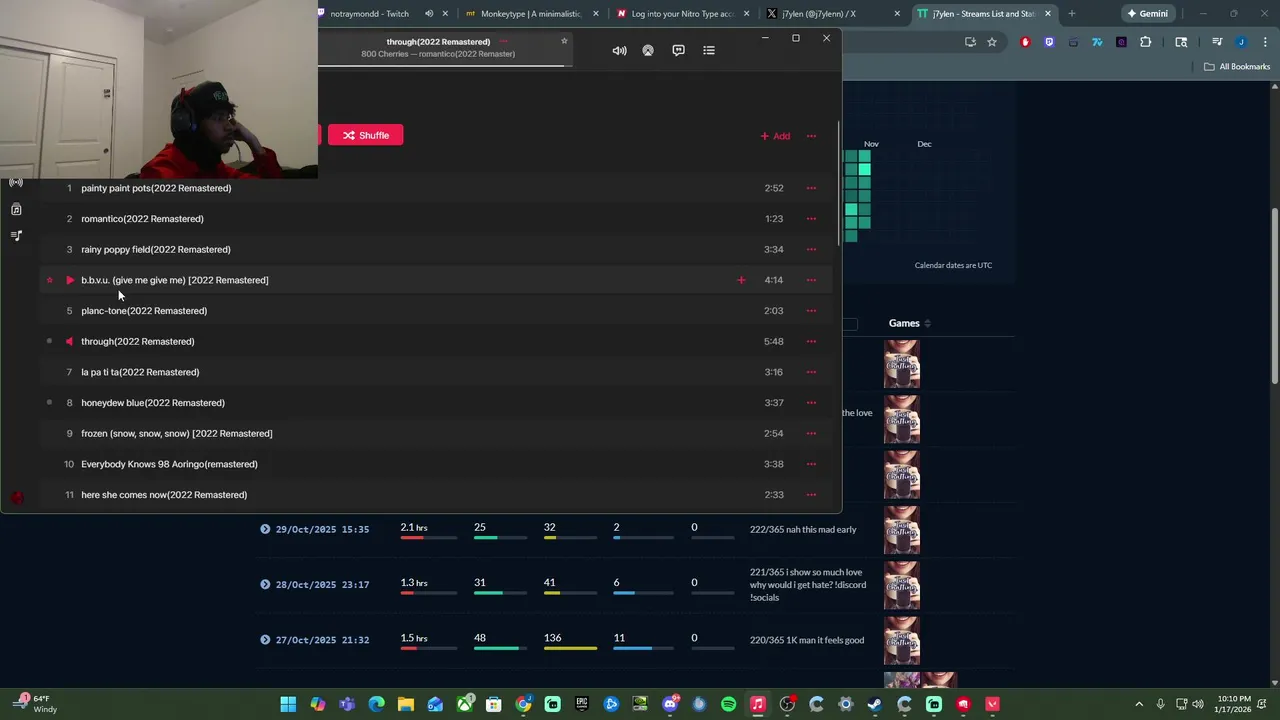The height and width of the screenshot is (720, 1280).
Task: Add b.b.v.u. track with plus icon
Action: point(741,280)
